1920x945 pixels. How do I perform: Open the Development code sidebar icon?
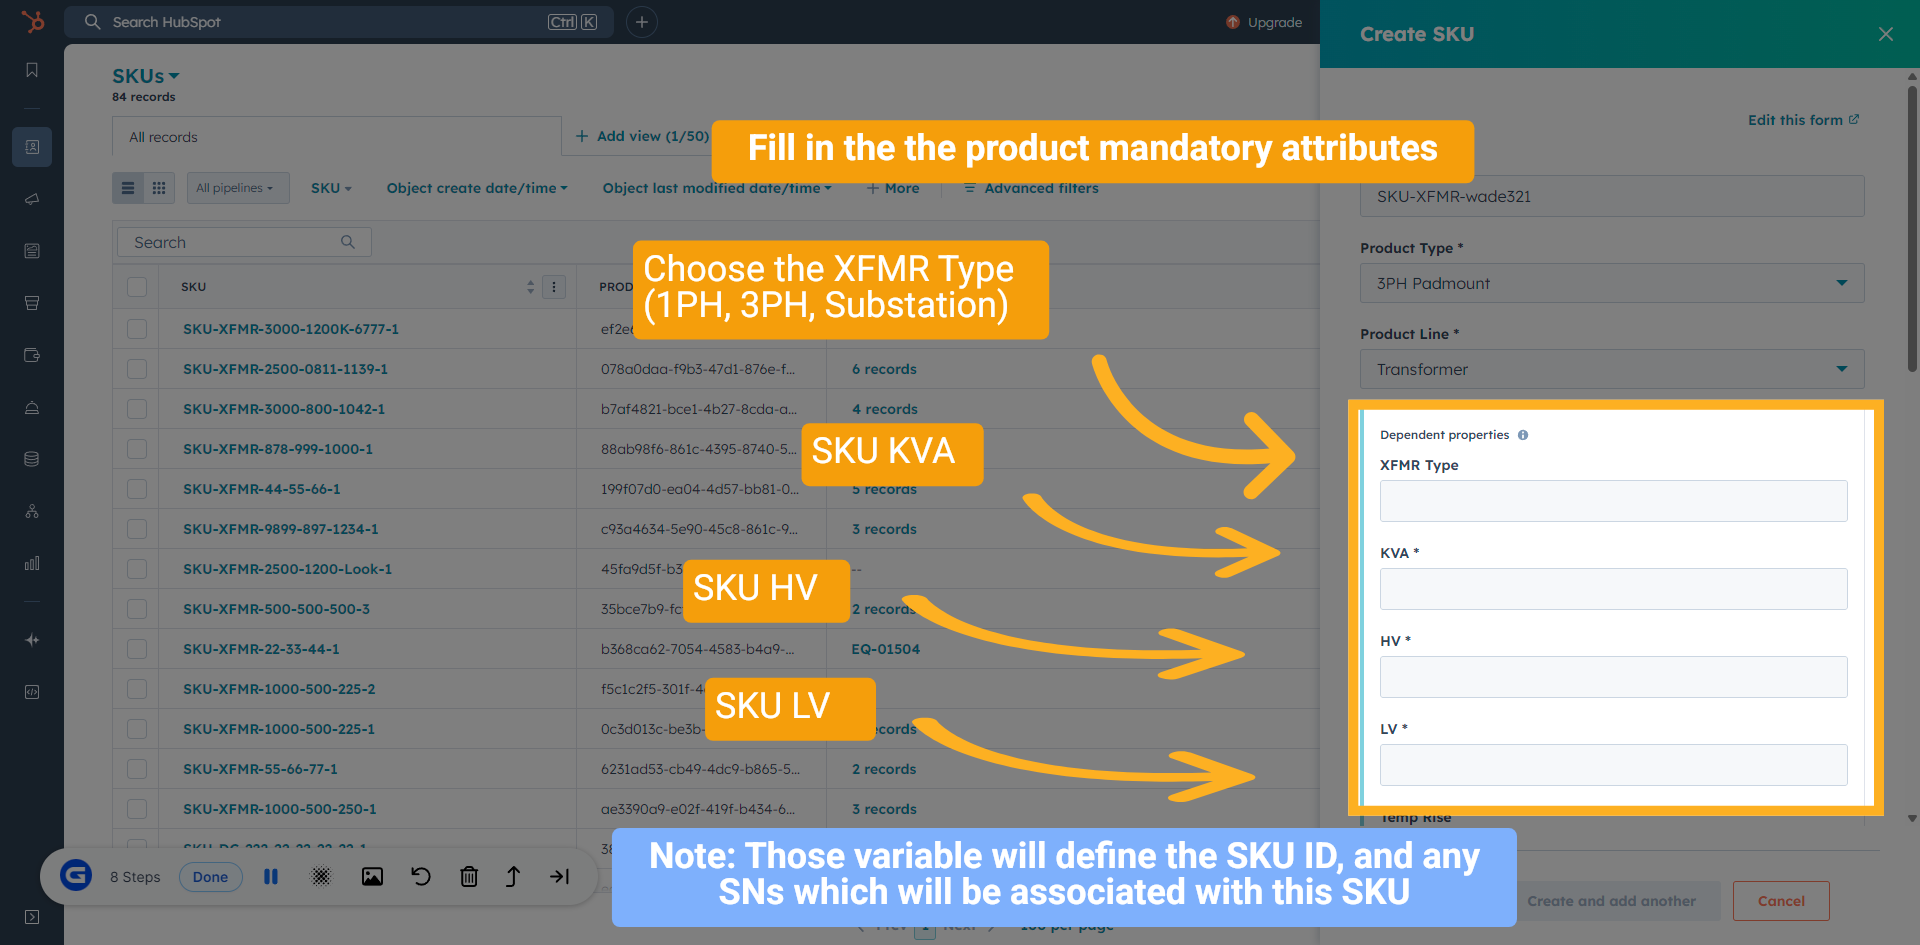pyautogui.click(x=32, y=692)
